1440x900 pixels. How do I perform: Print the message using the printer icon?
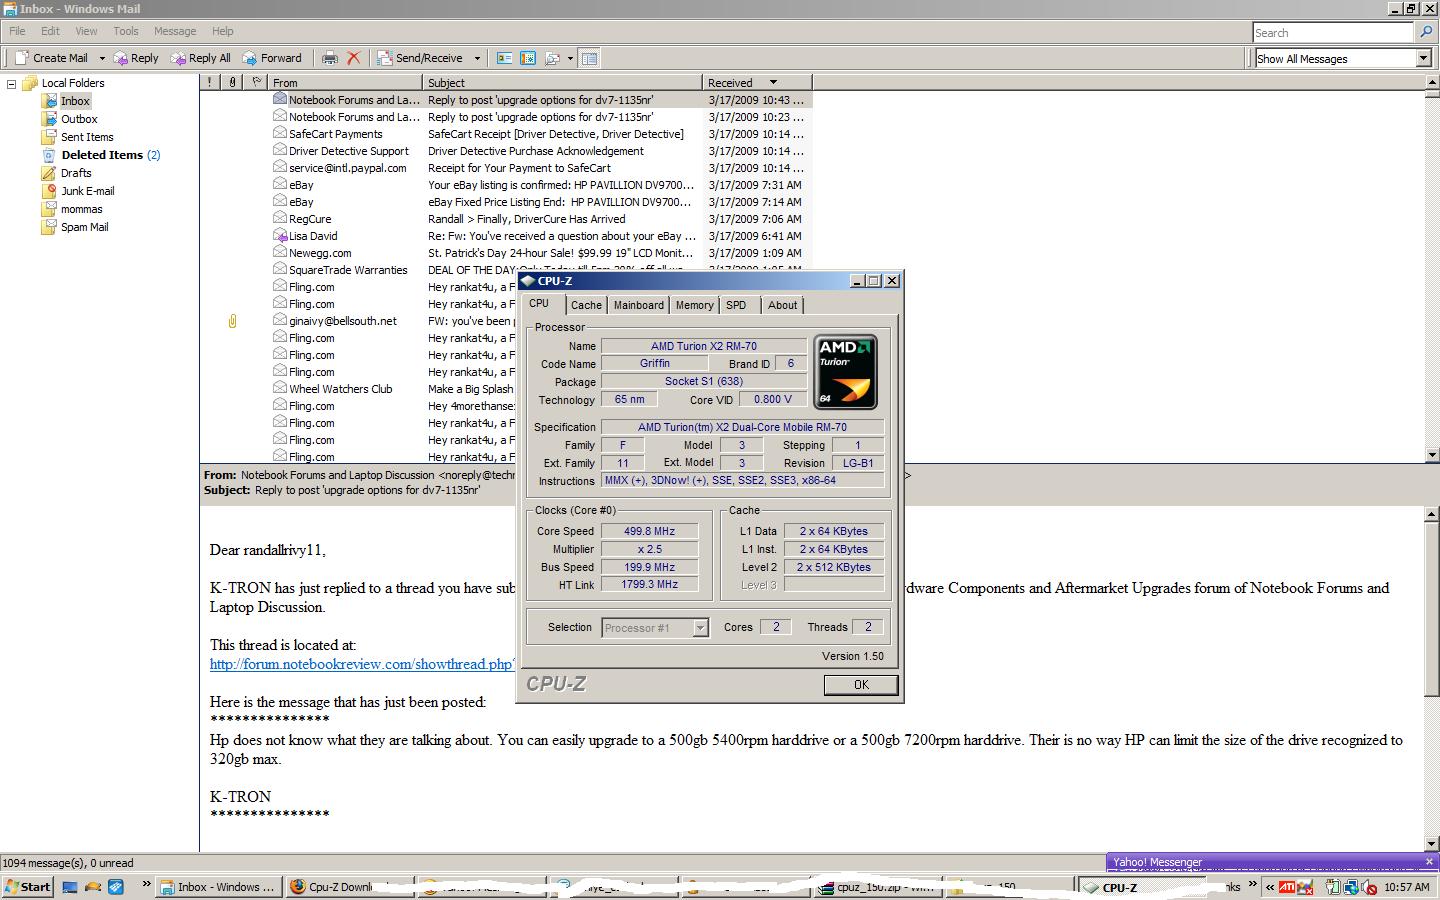pyautogui.click(x=330, y=58)
